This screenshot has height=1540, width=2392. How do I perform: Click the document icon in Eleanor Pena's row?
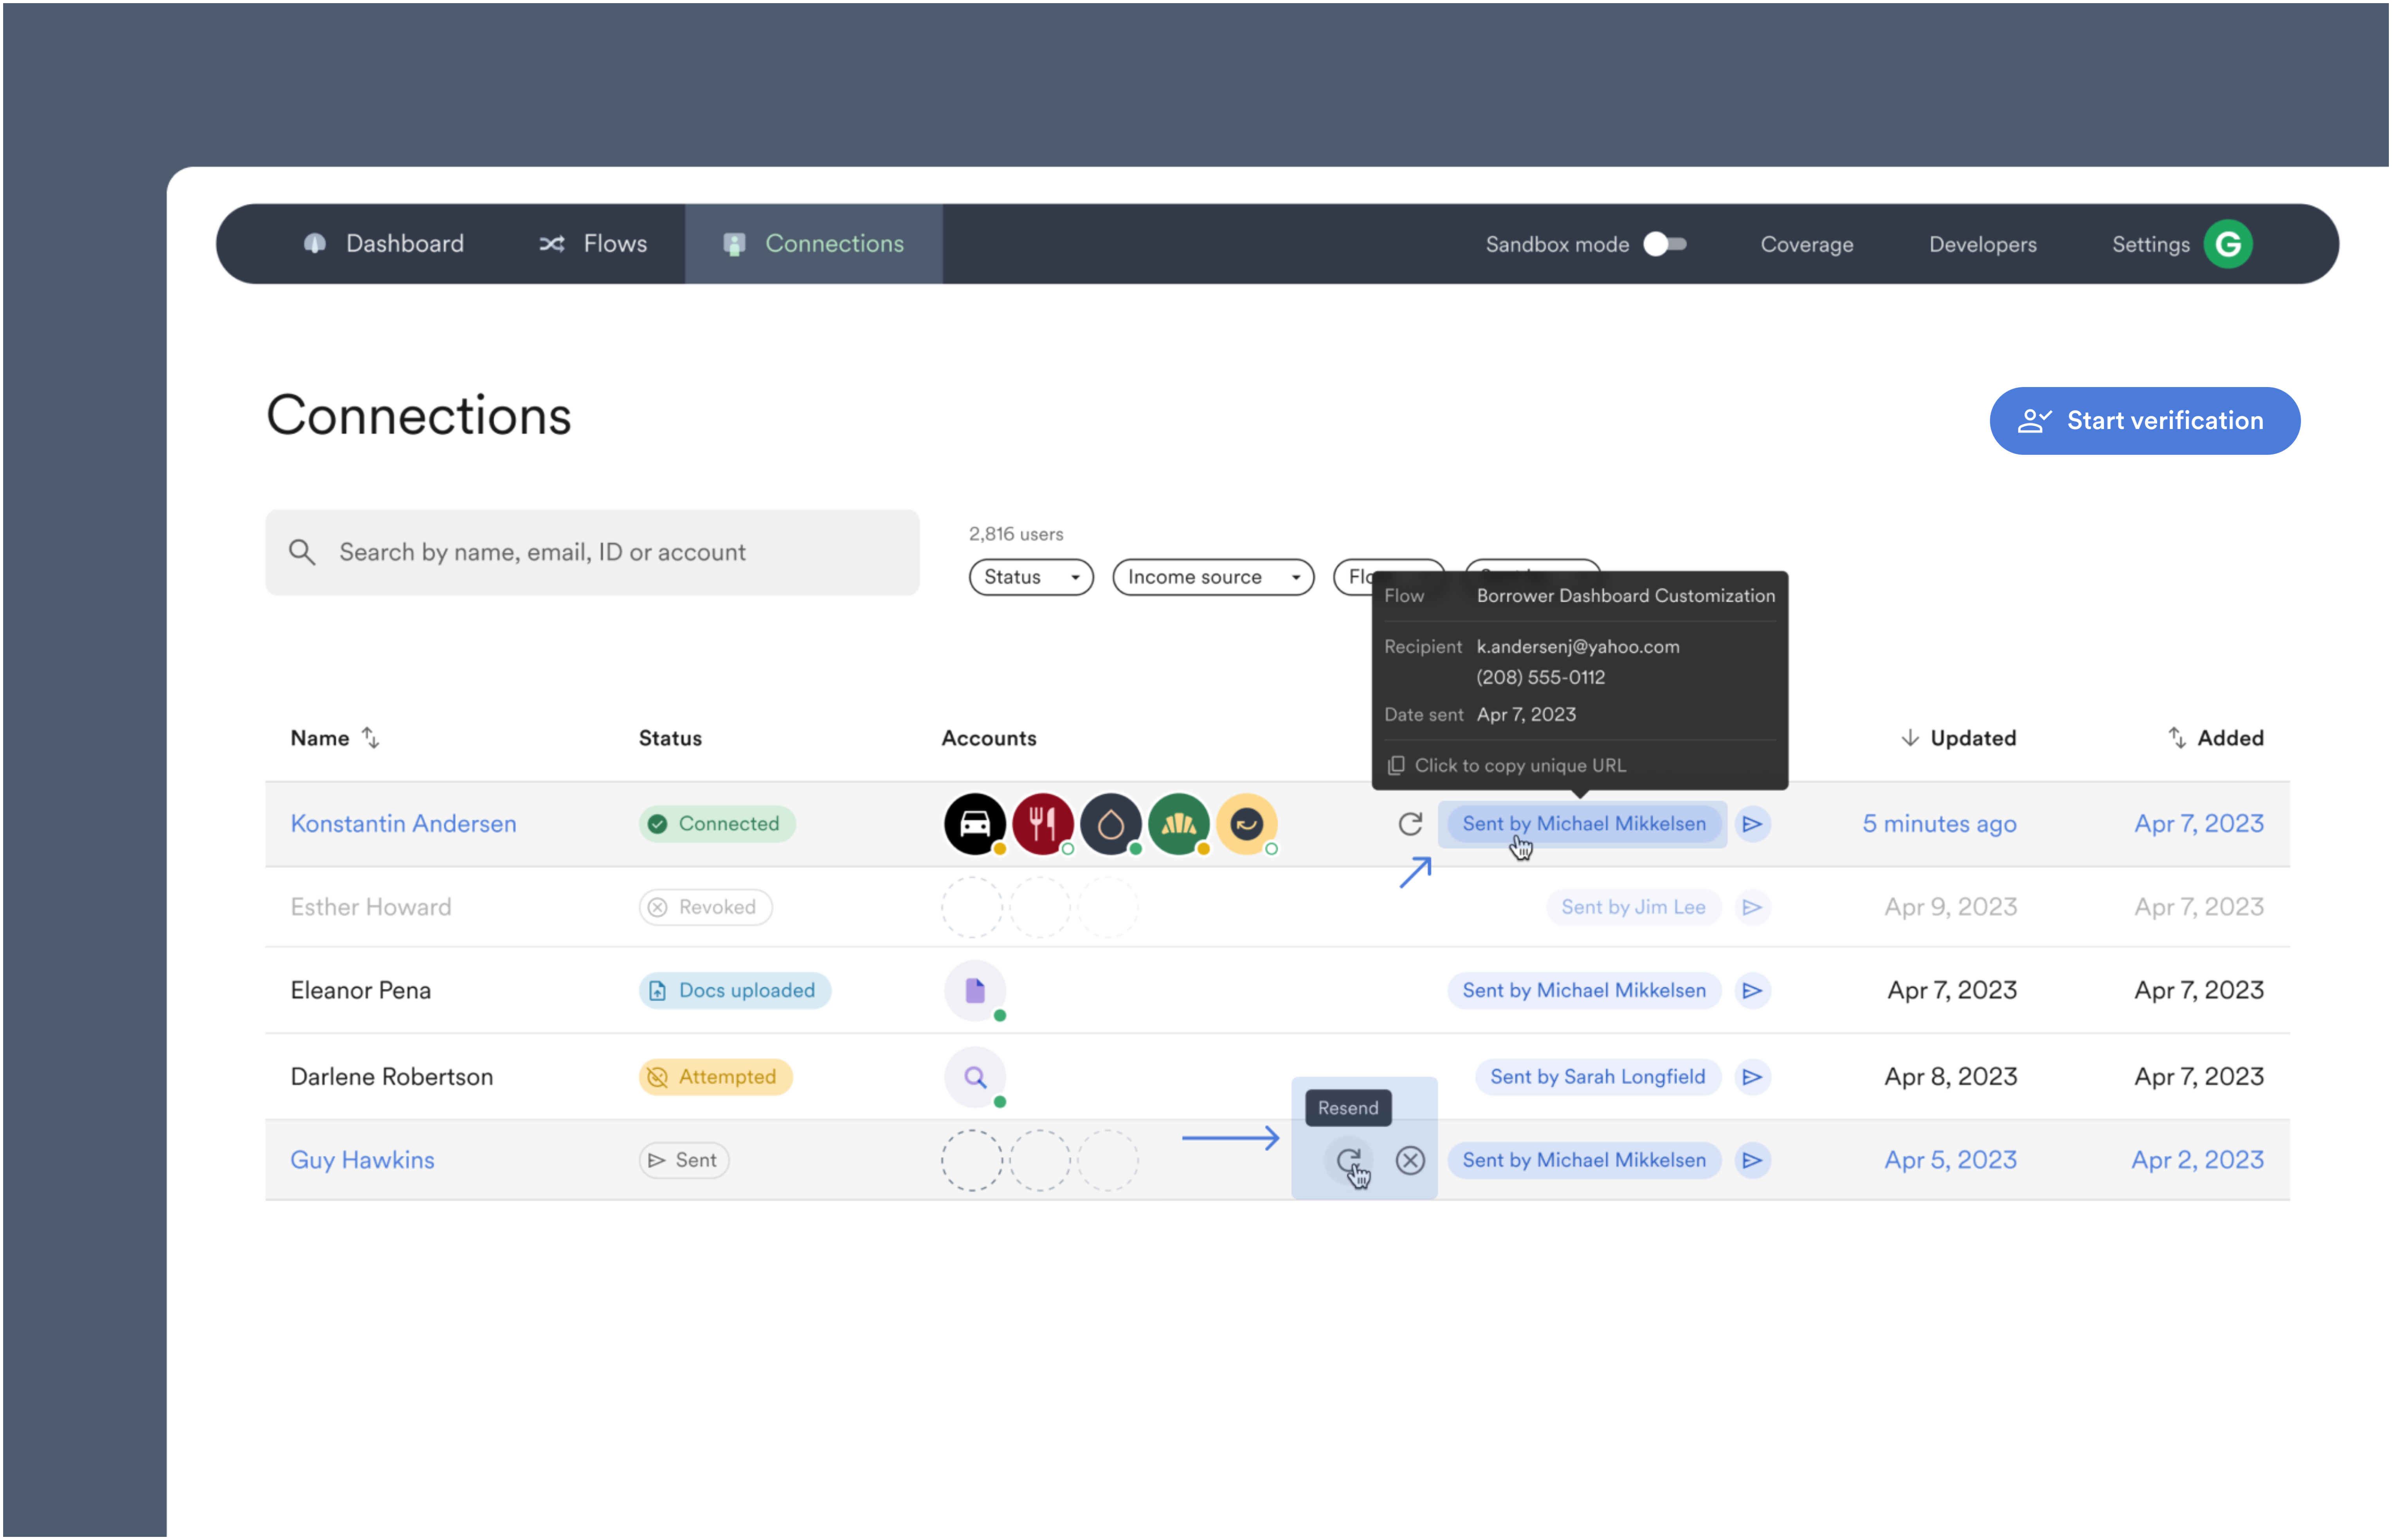[974, 990]
